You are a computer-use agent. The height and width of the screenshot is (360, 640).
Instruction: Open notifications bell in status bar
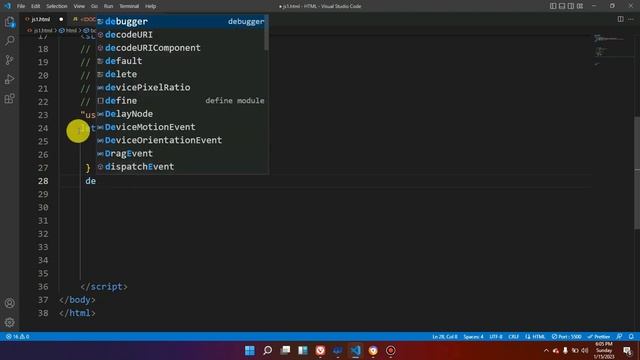(x=631, y=337)
